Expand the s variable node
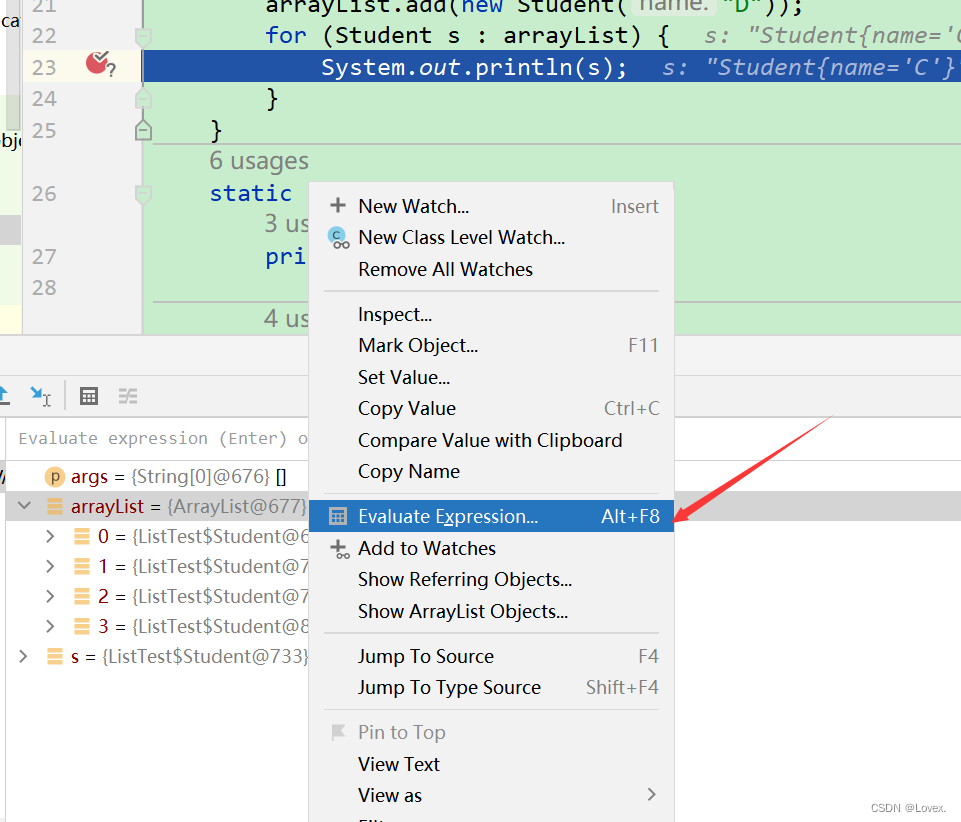Image resolution: width=961 pixels, height=822 pixels. (23, 656)
